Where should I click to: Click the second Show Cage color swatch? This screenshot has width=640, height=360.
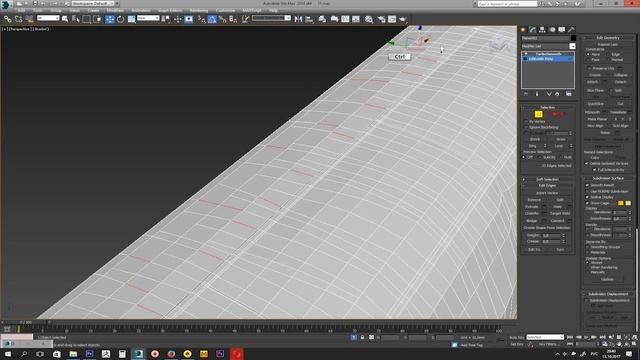tap(628, 203)
